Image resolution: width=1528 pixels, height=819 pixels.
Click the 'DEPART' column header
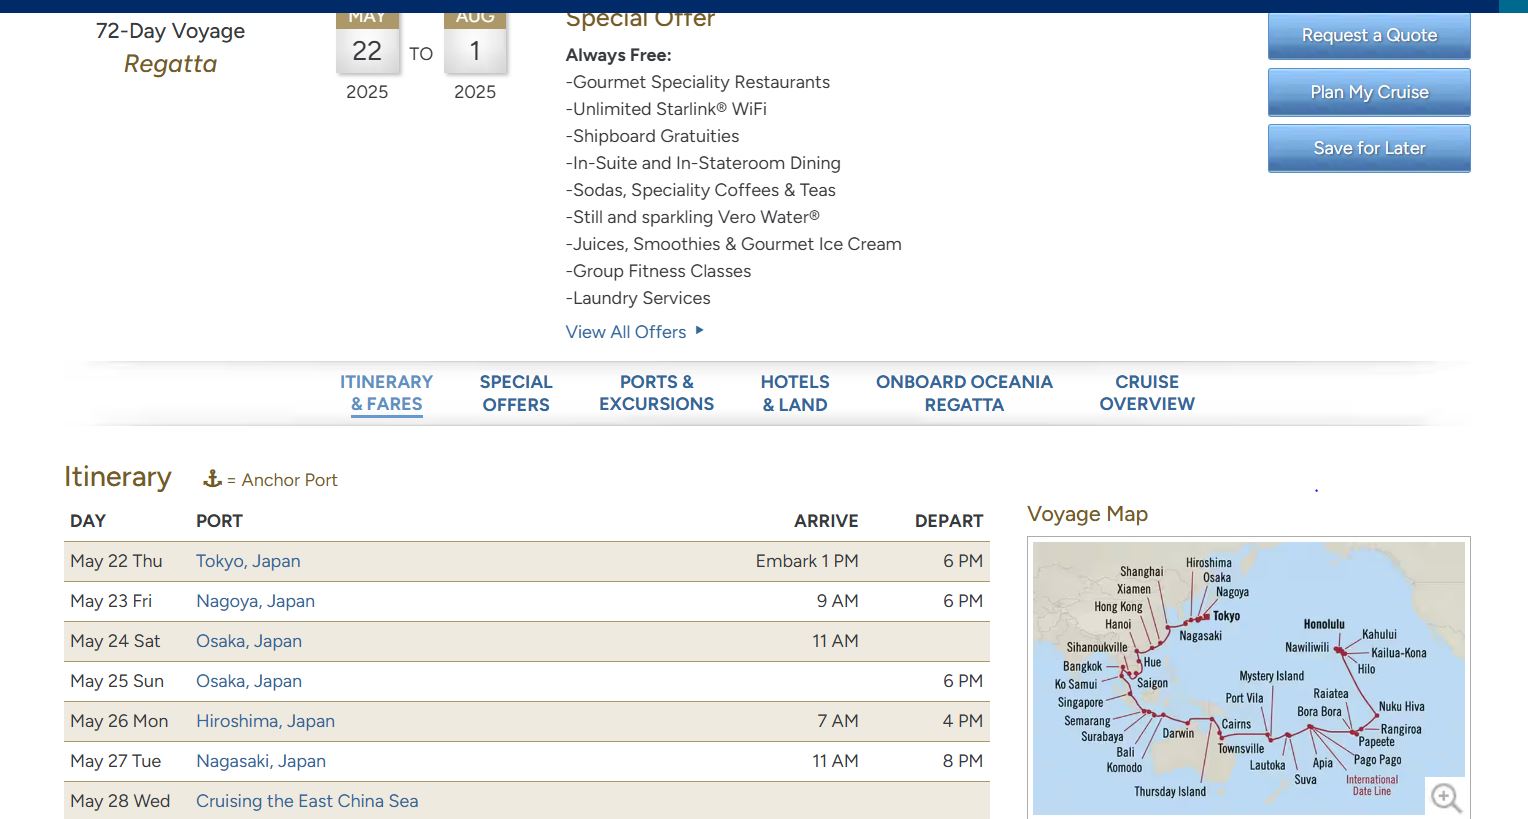click(949, 521)
